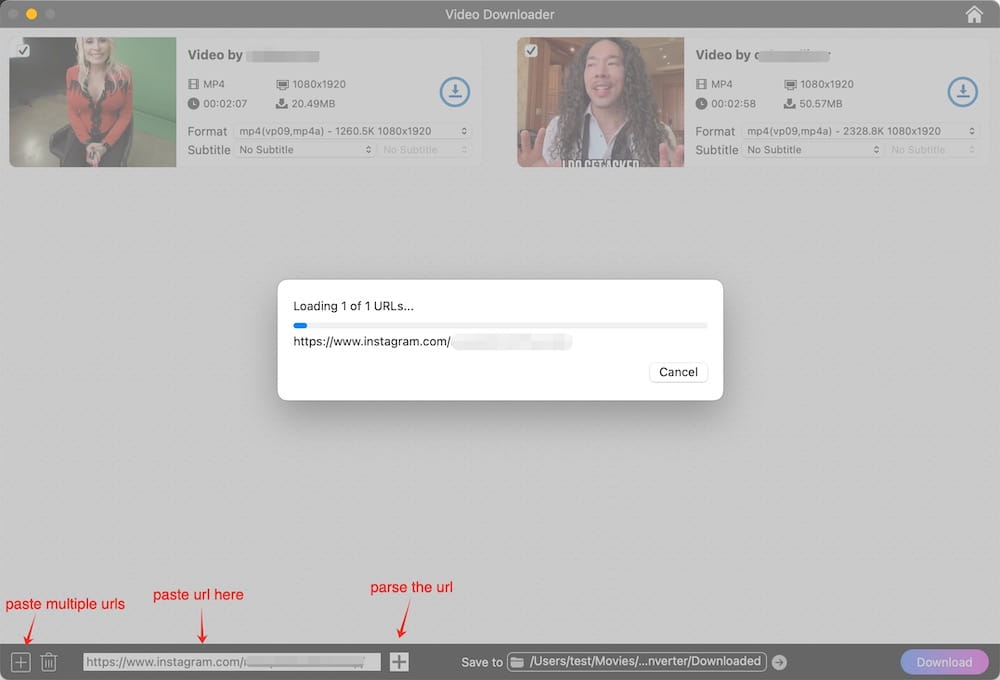
Task: Click the download icon for the second video
Action: click(963, 92)
